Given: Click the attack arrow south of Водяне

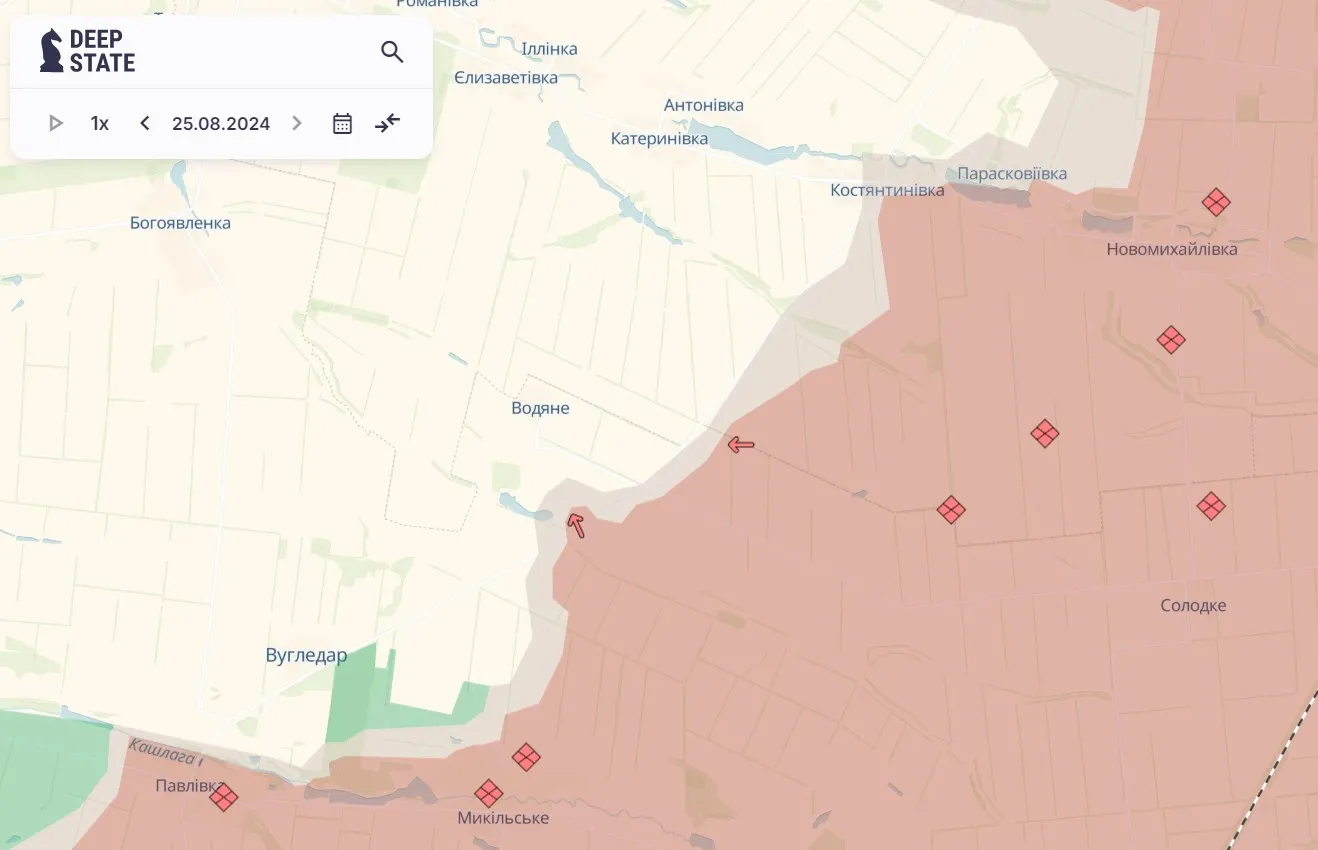Looking at the screenshot, I should tap(576, 525).
